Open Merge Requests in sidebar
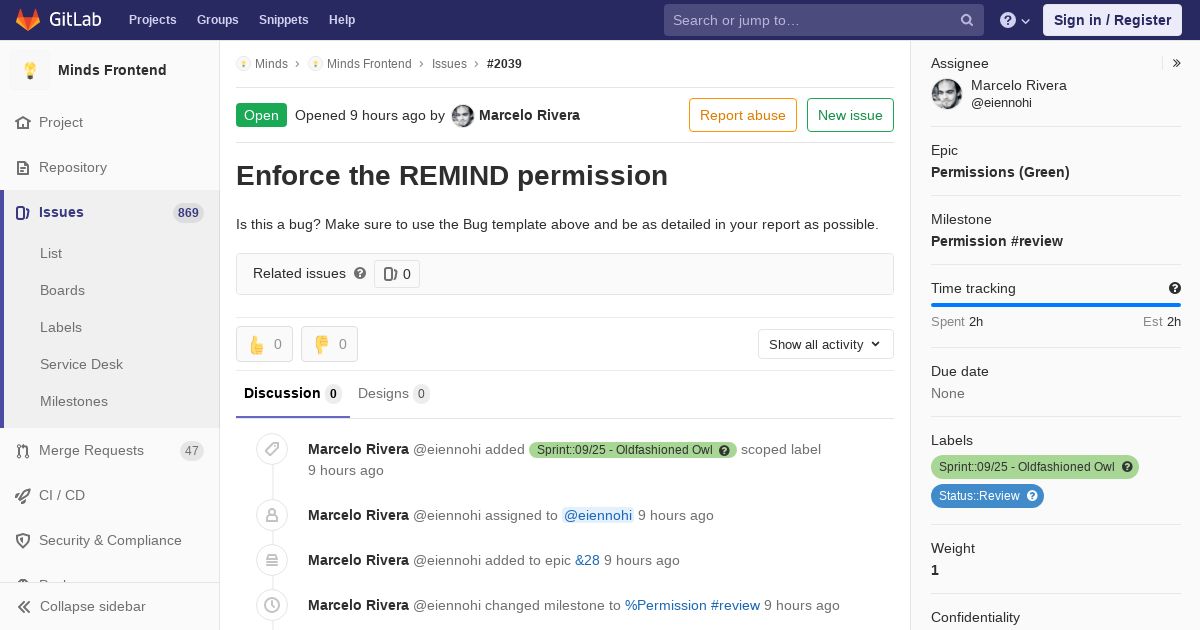 click(x=91, y=450)
